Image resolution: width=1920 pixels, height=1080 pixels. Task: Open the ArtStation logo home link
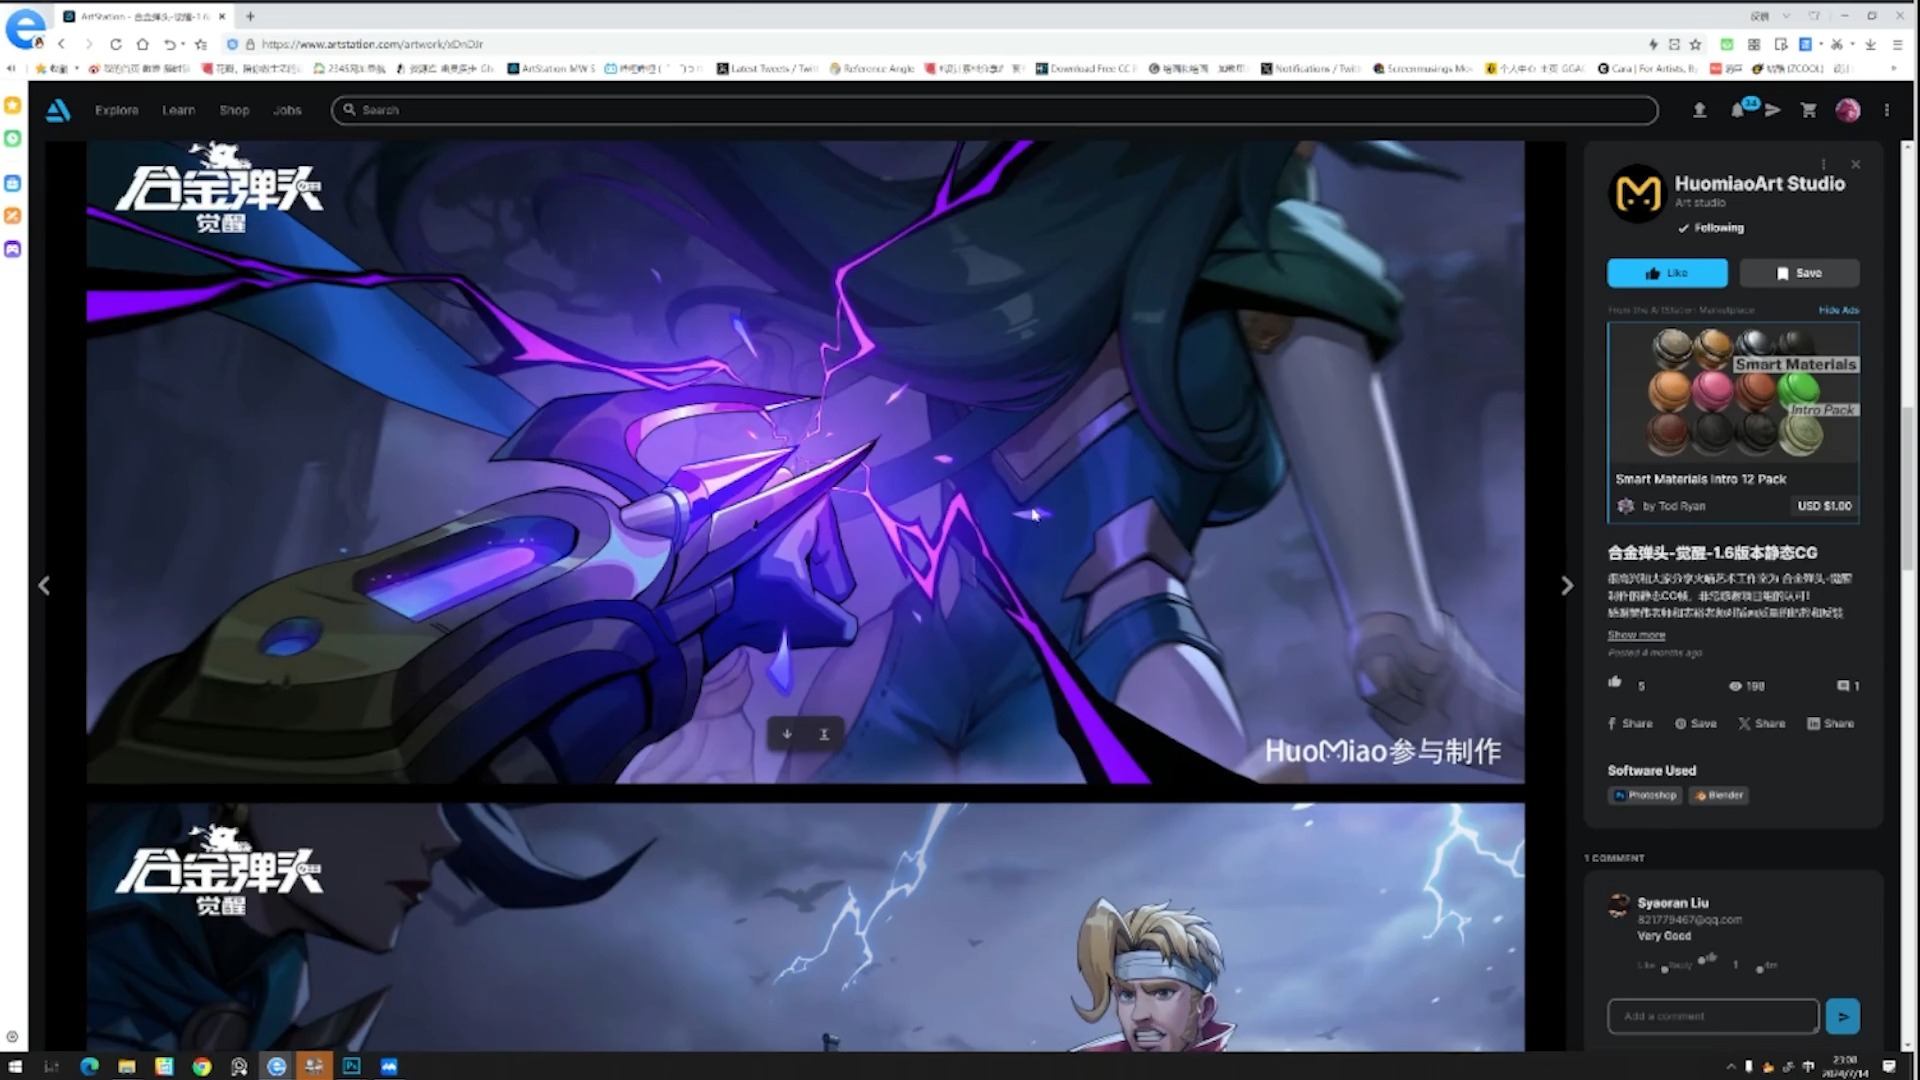pos(58,110)
